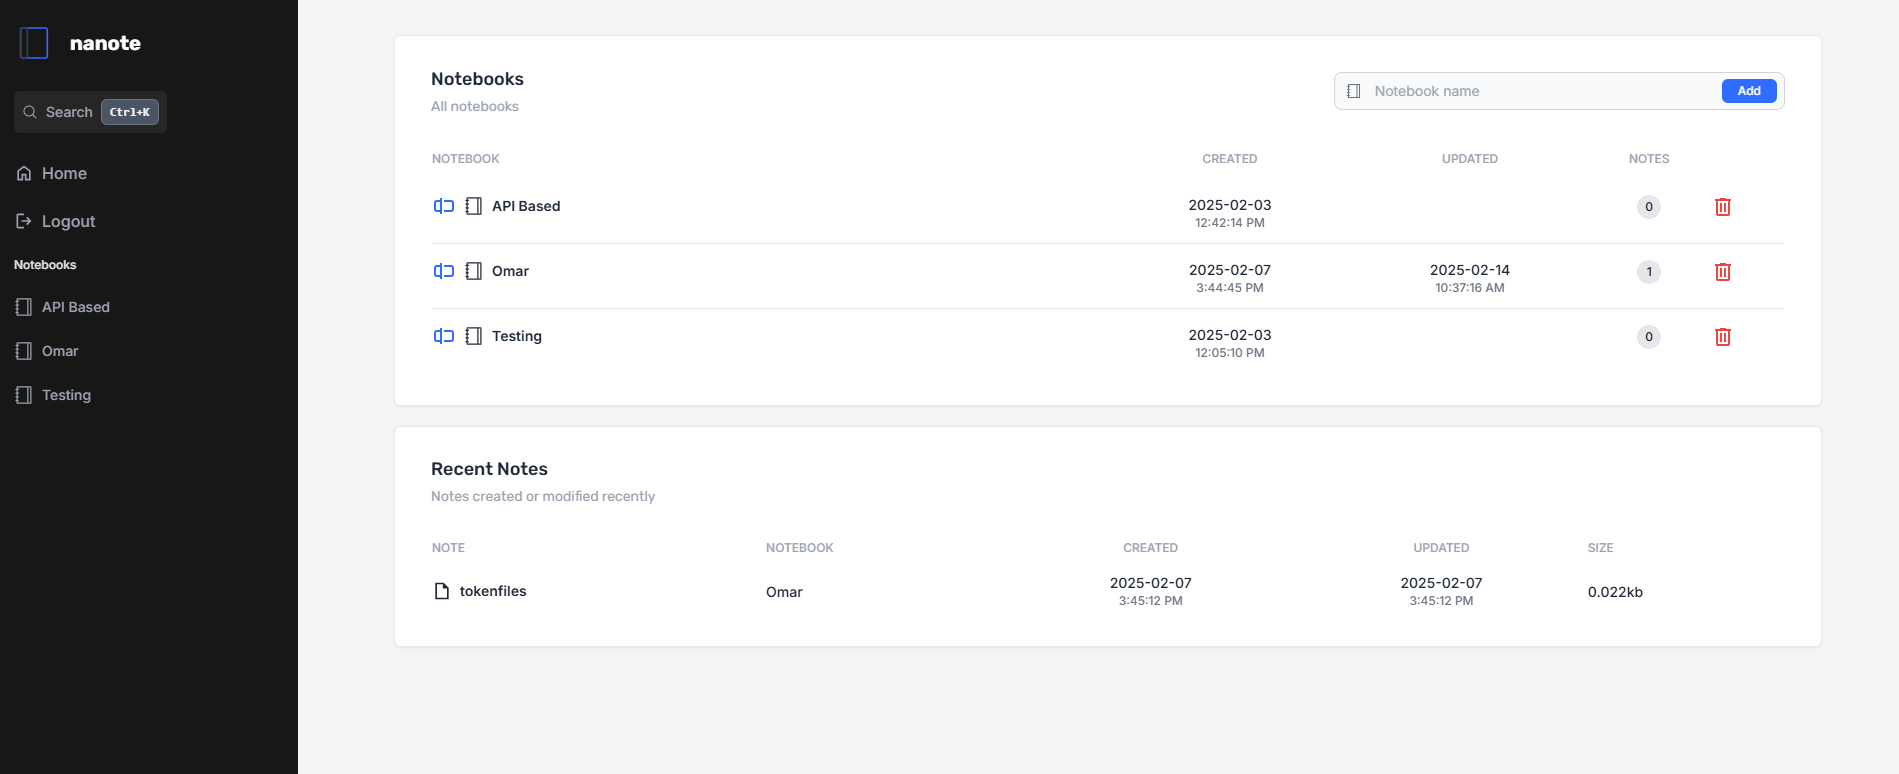Click the document icon beside tokenfiles note
Image resolution: width=1899 pixels, height=774 pixels.
tap(441, 591)
